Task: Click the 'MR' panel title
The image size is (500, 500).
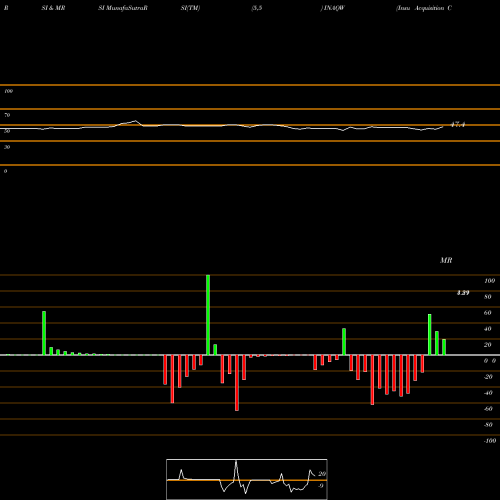Action: pyautogui.click(x=446, y=260)
